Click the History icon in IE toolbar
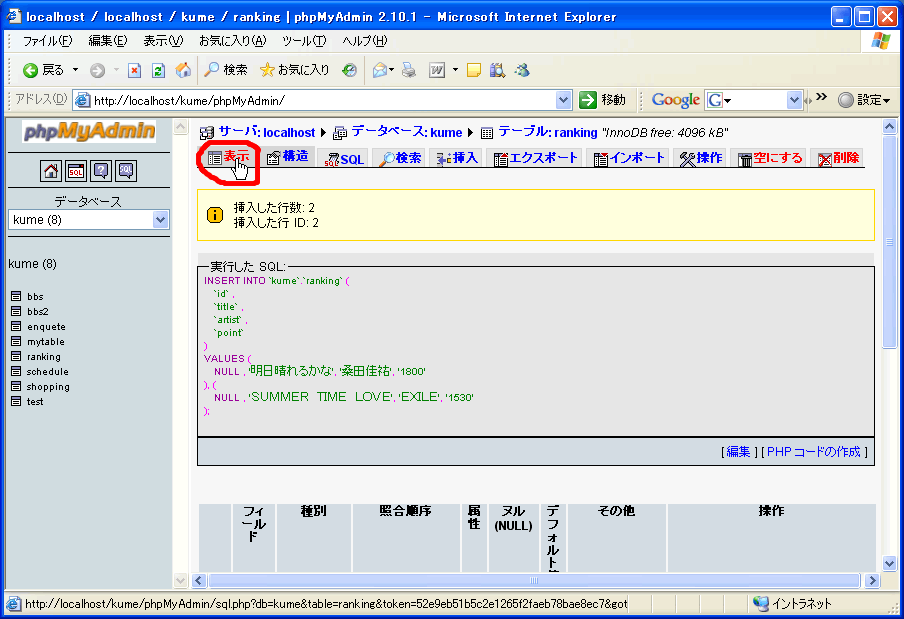 [x=349, y=70]
